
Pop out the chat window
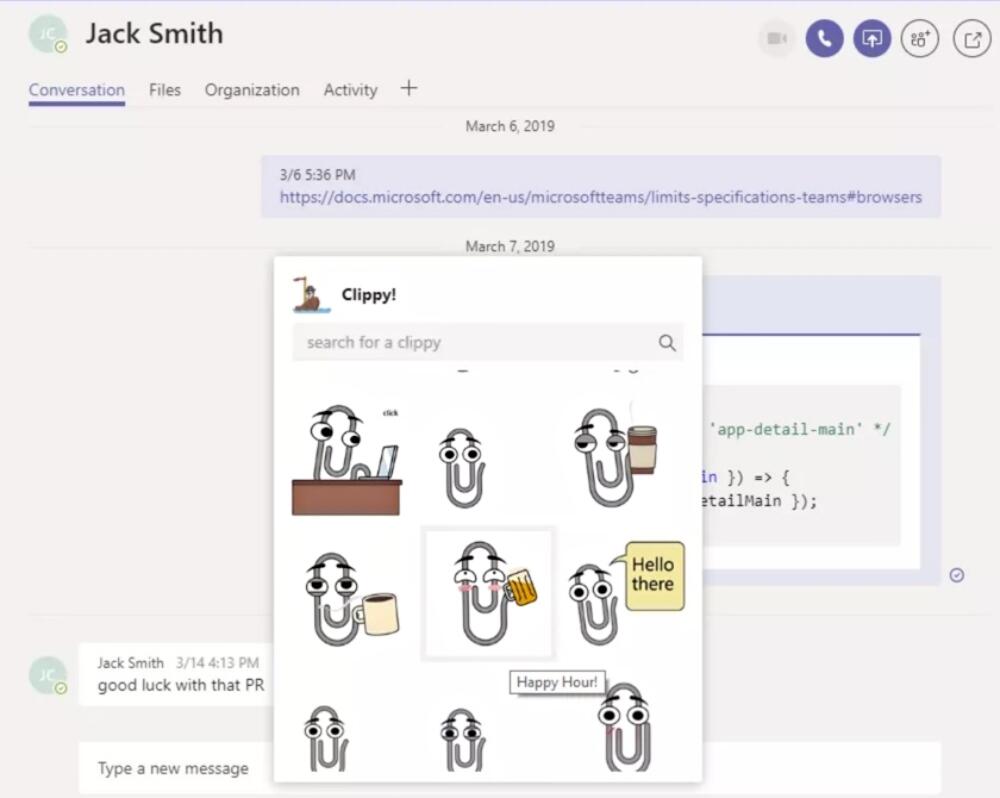pos(971,39)
